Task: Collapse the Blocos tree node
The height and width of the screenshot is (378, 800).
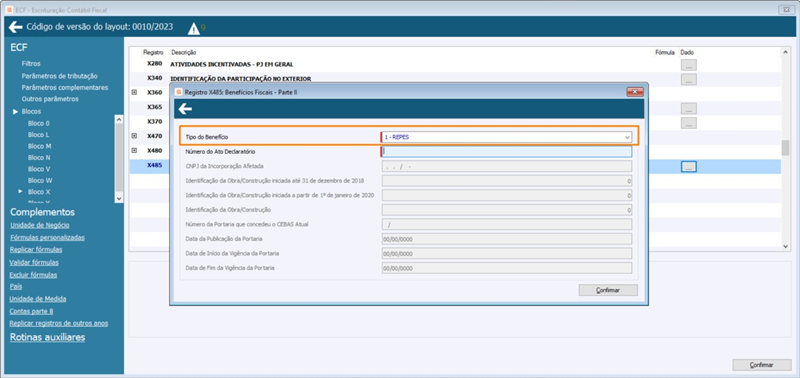Action: point(16,111)
